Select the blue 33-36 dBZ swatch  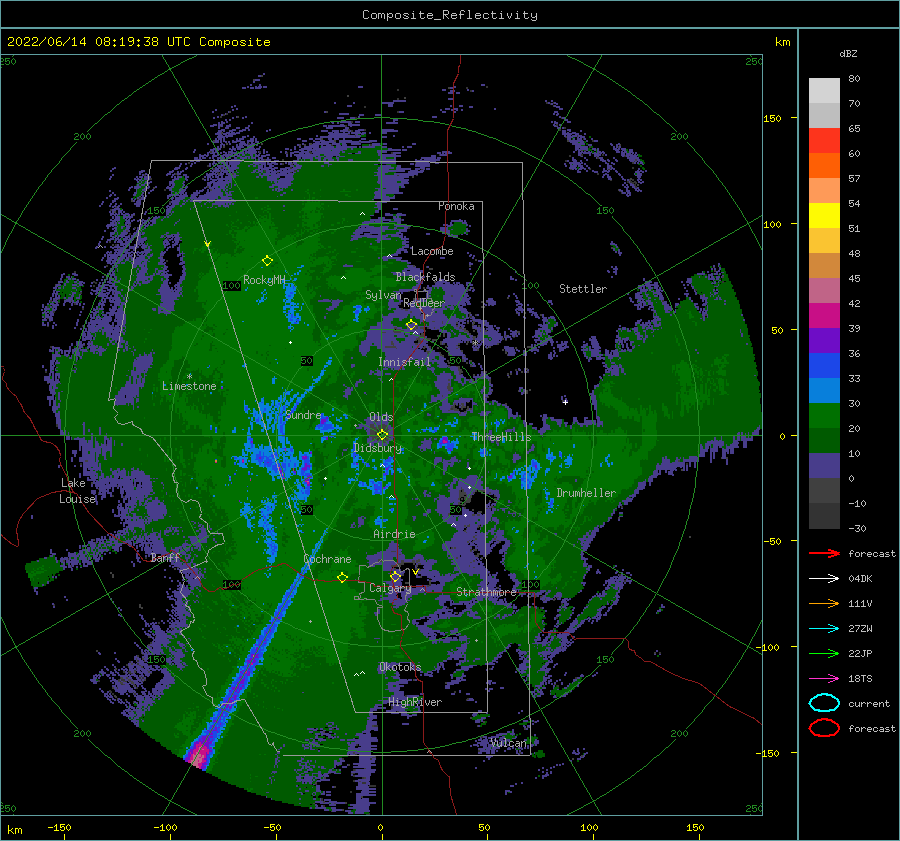coord(824,365)
